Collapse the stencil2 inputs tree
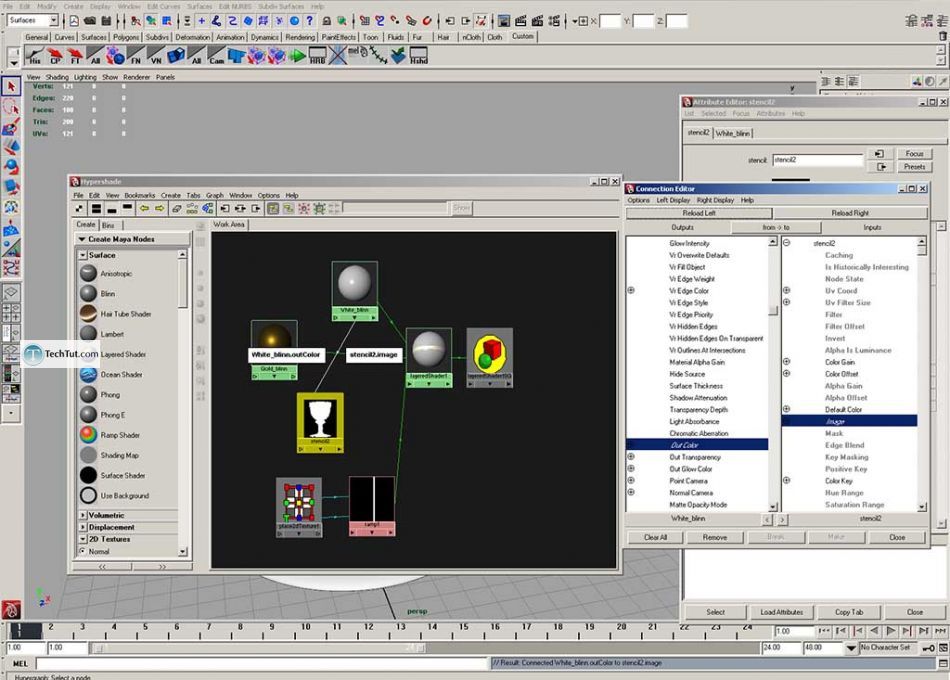The height and width of the screenshot is (680, 950). click(x=786, y=243)
